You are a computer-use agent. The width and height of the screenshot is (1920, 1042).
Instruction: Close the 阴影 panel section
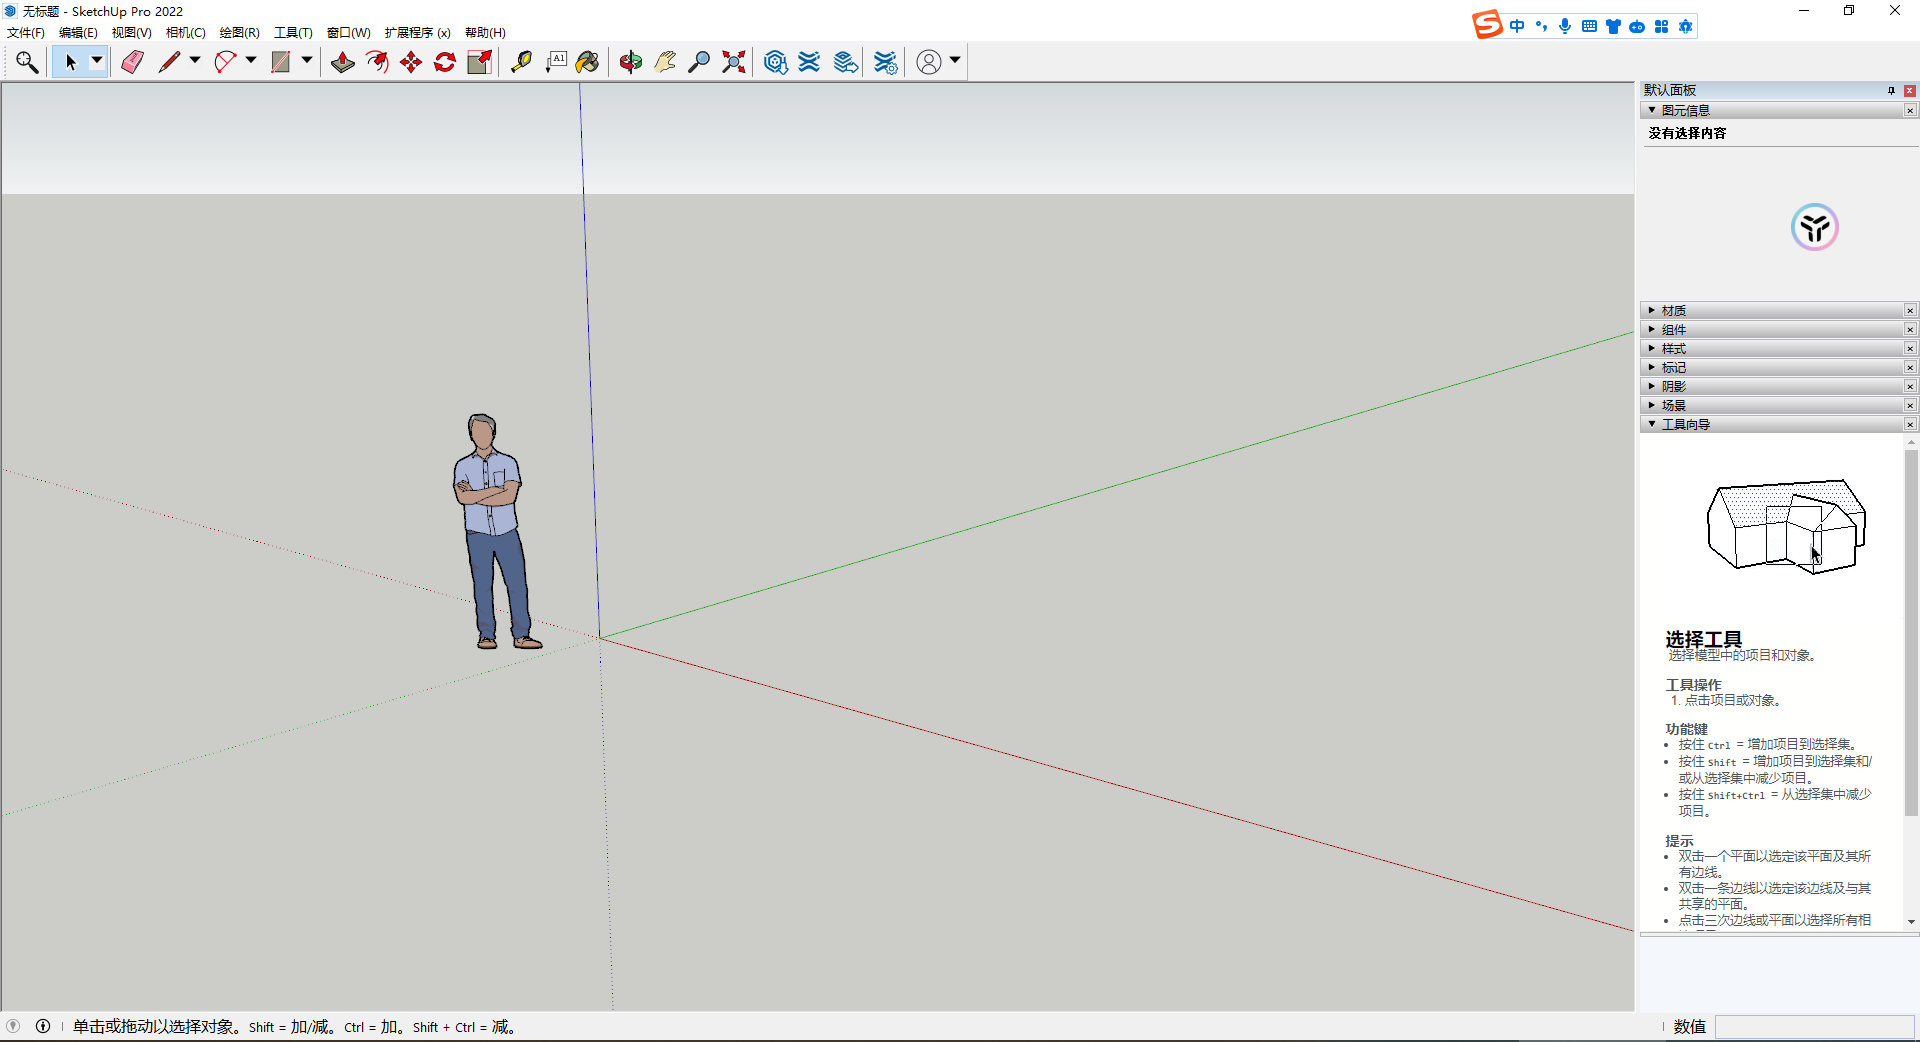(x=1910, y=387)
